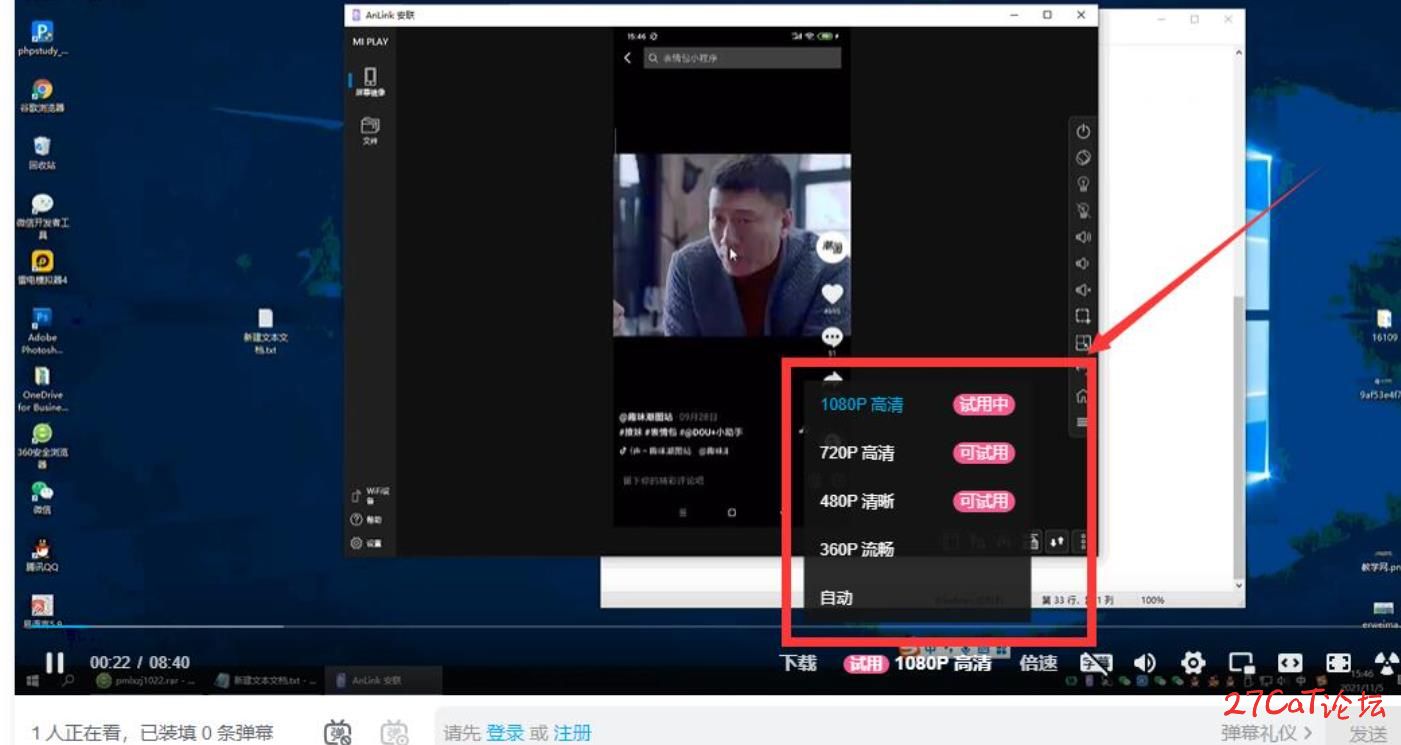Open 帮助 help in AnLink sidebar
This screenshot has height=745, width=1401.
click(366, 520)
